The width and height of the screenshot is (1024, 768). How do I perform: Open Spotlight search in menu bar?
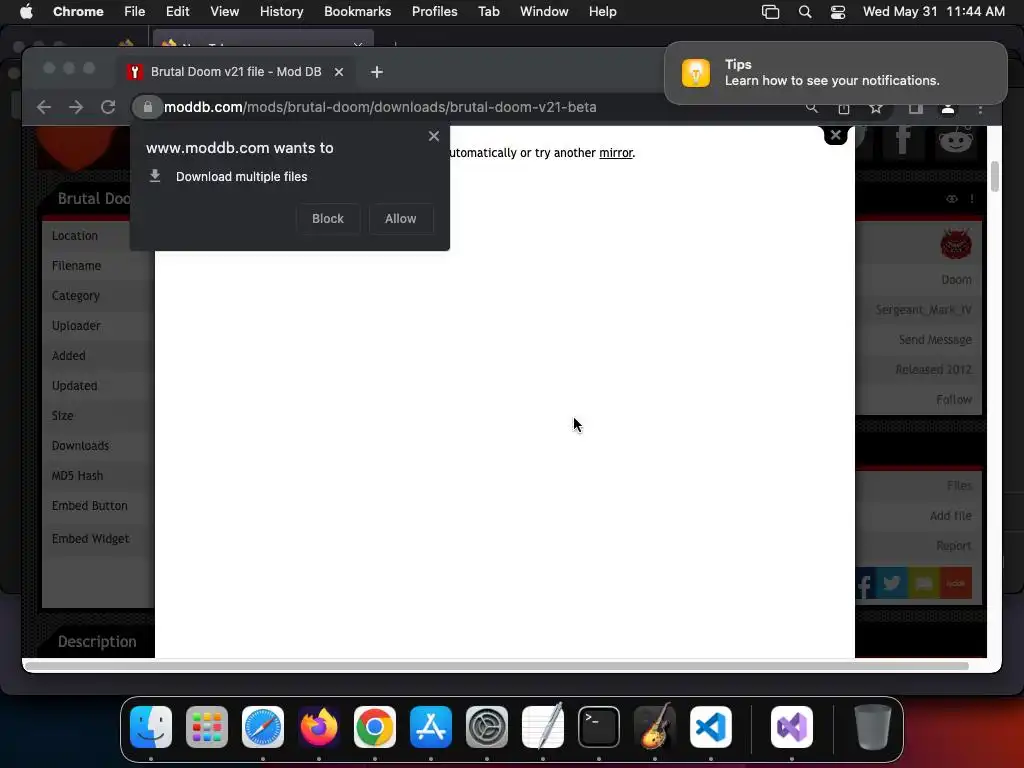click(805, 12)
